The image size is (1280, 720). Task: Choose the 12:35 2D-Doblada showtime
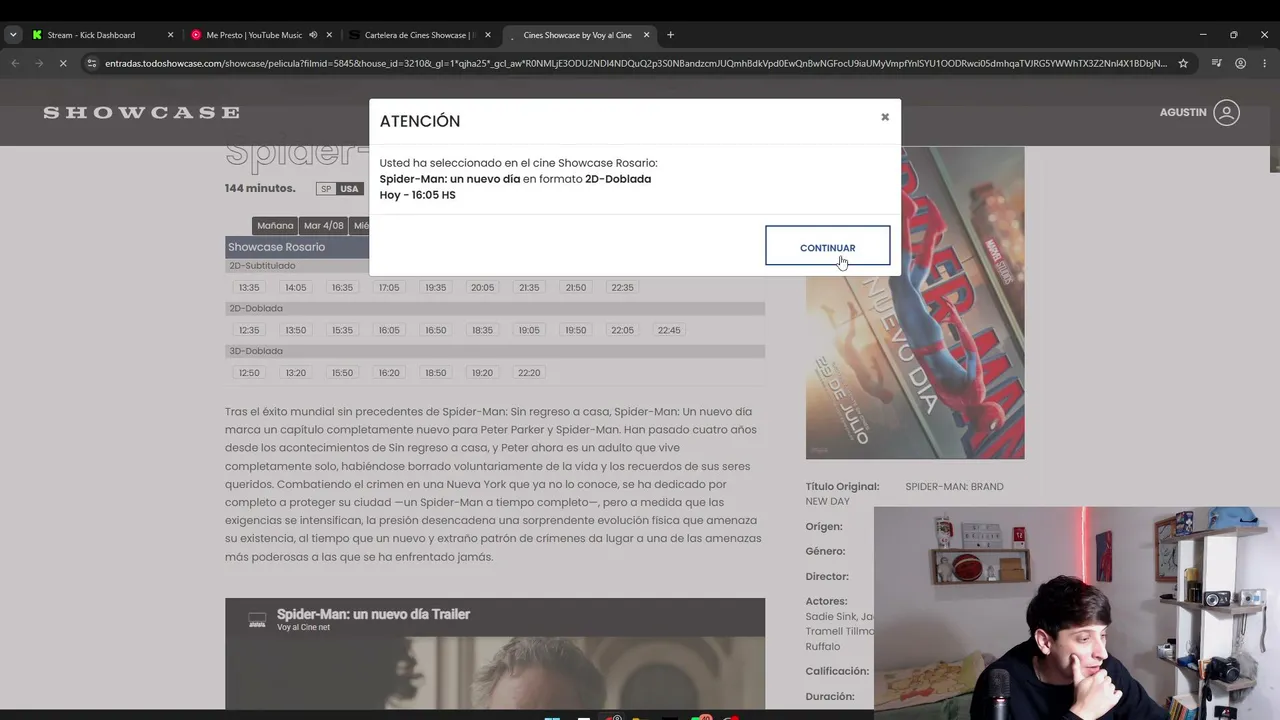click(249, 330)
